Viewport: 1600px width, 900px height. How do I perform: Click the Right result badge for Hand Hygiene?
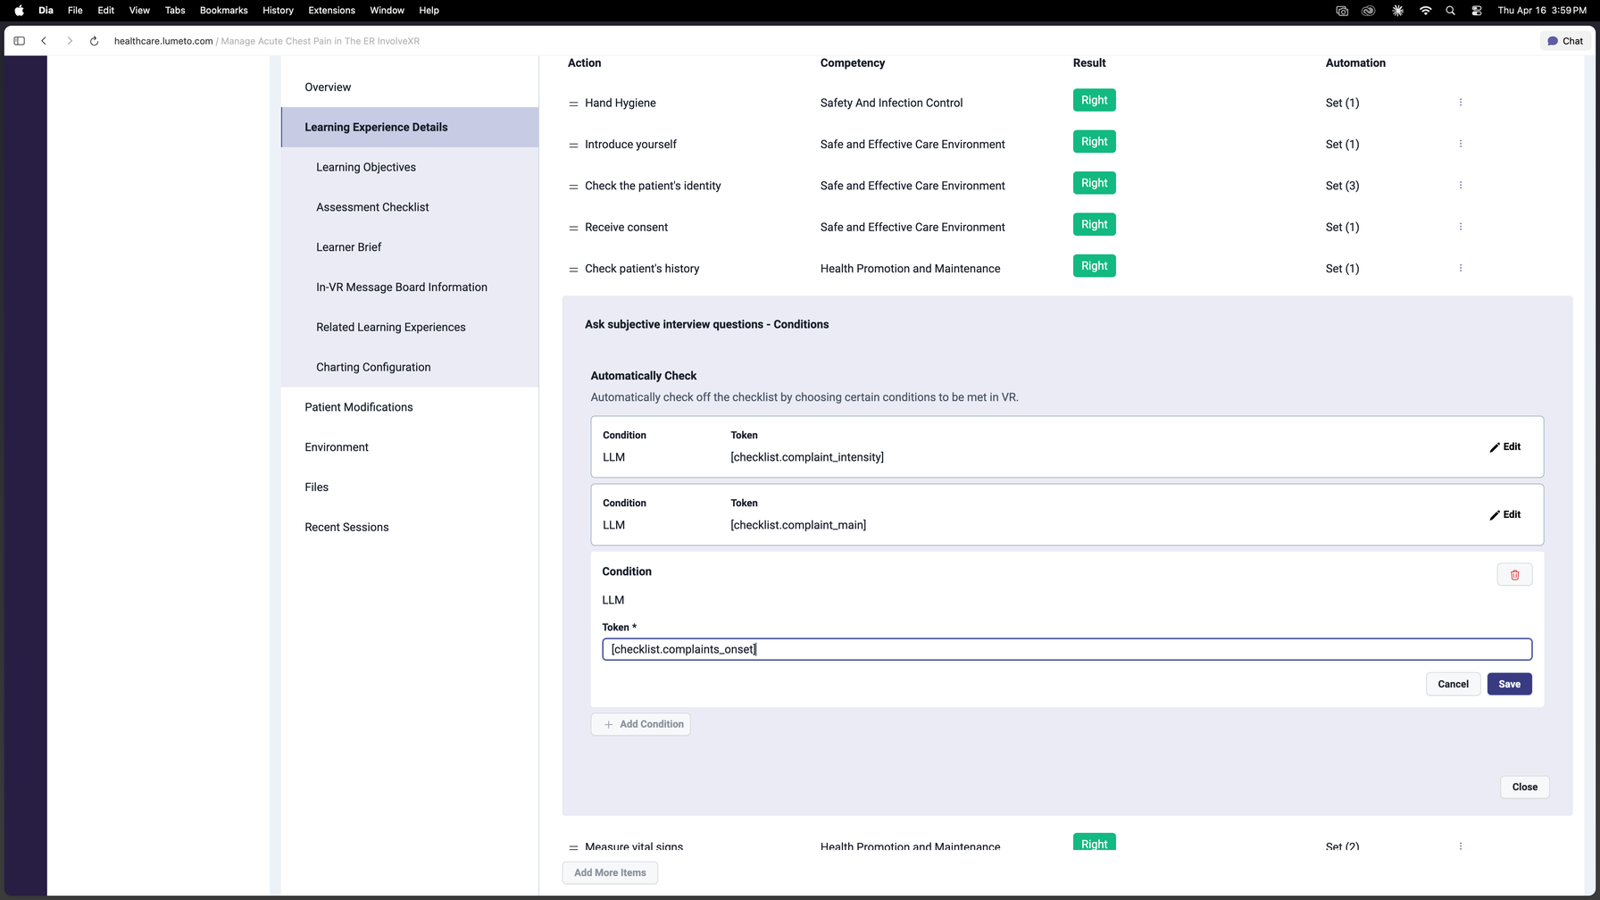click(1094, 100)
